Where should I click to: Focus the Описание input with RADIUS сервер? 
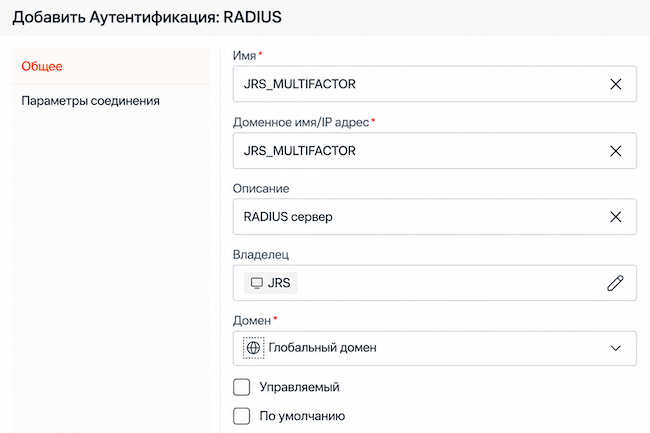click(x=434, y=217)
